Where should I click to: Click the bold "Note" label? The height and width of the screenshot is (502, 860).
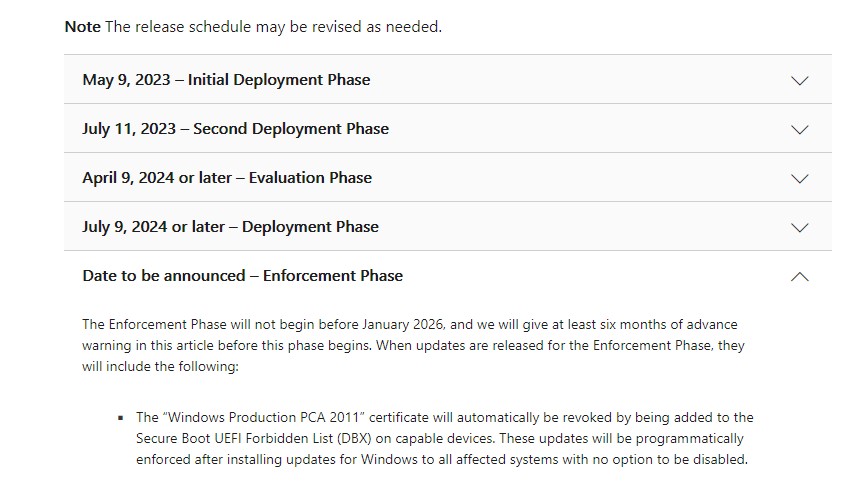click(x=82, y=27)
